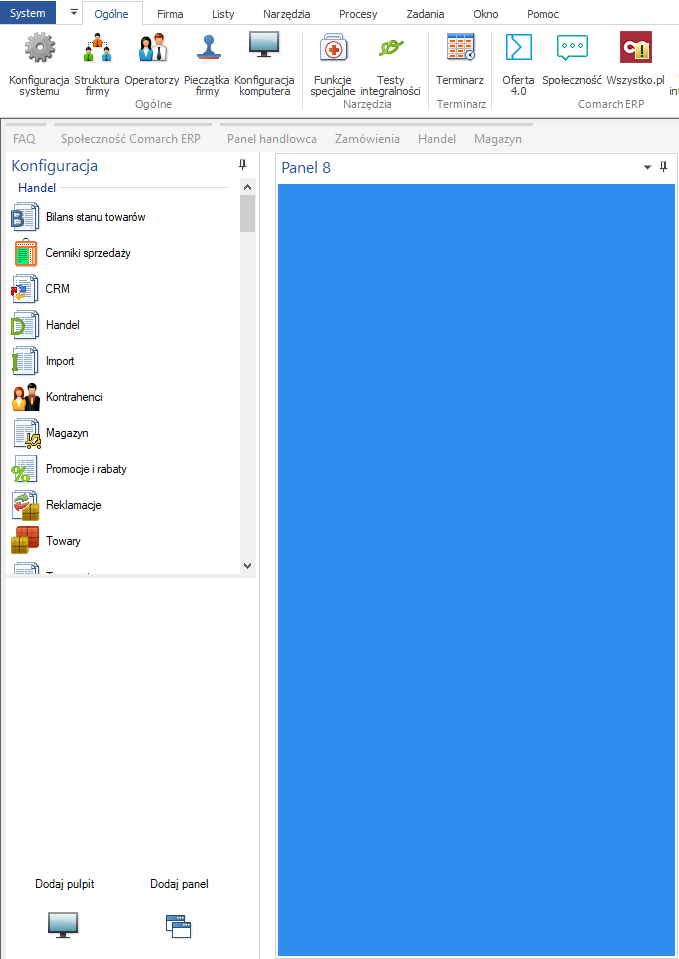The height and width of the screenshot is (959, 679).
Task: Click scroll up arrow in Konfiguracja list
Action: click(x=247, y=187)
